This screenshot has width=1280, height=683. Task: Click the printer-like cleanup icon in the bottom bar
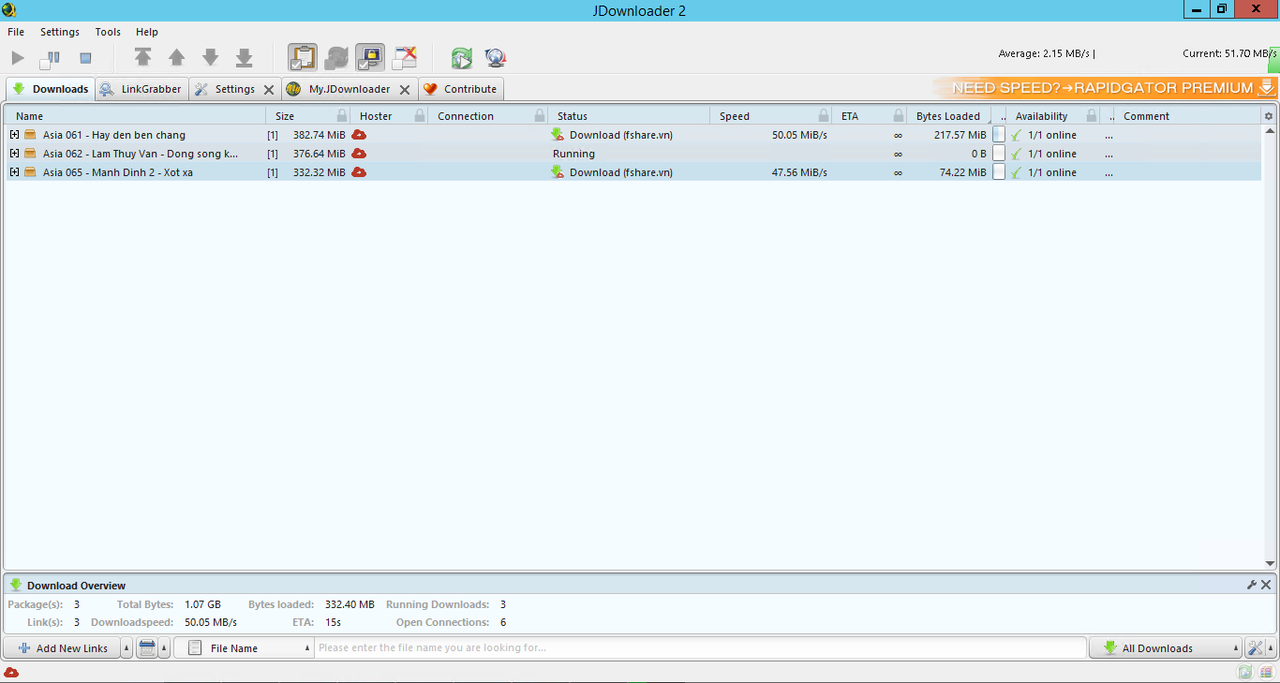coord(147,648)
